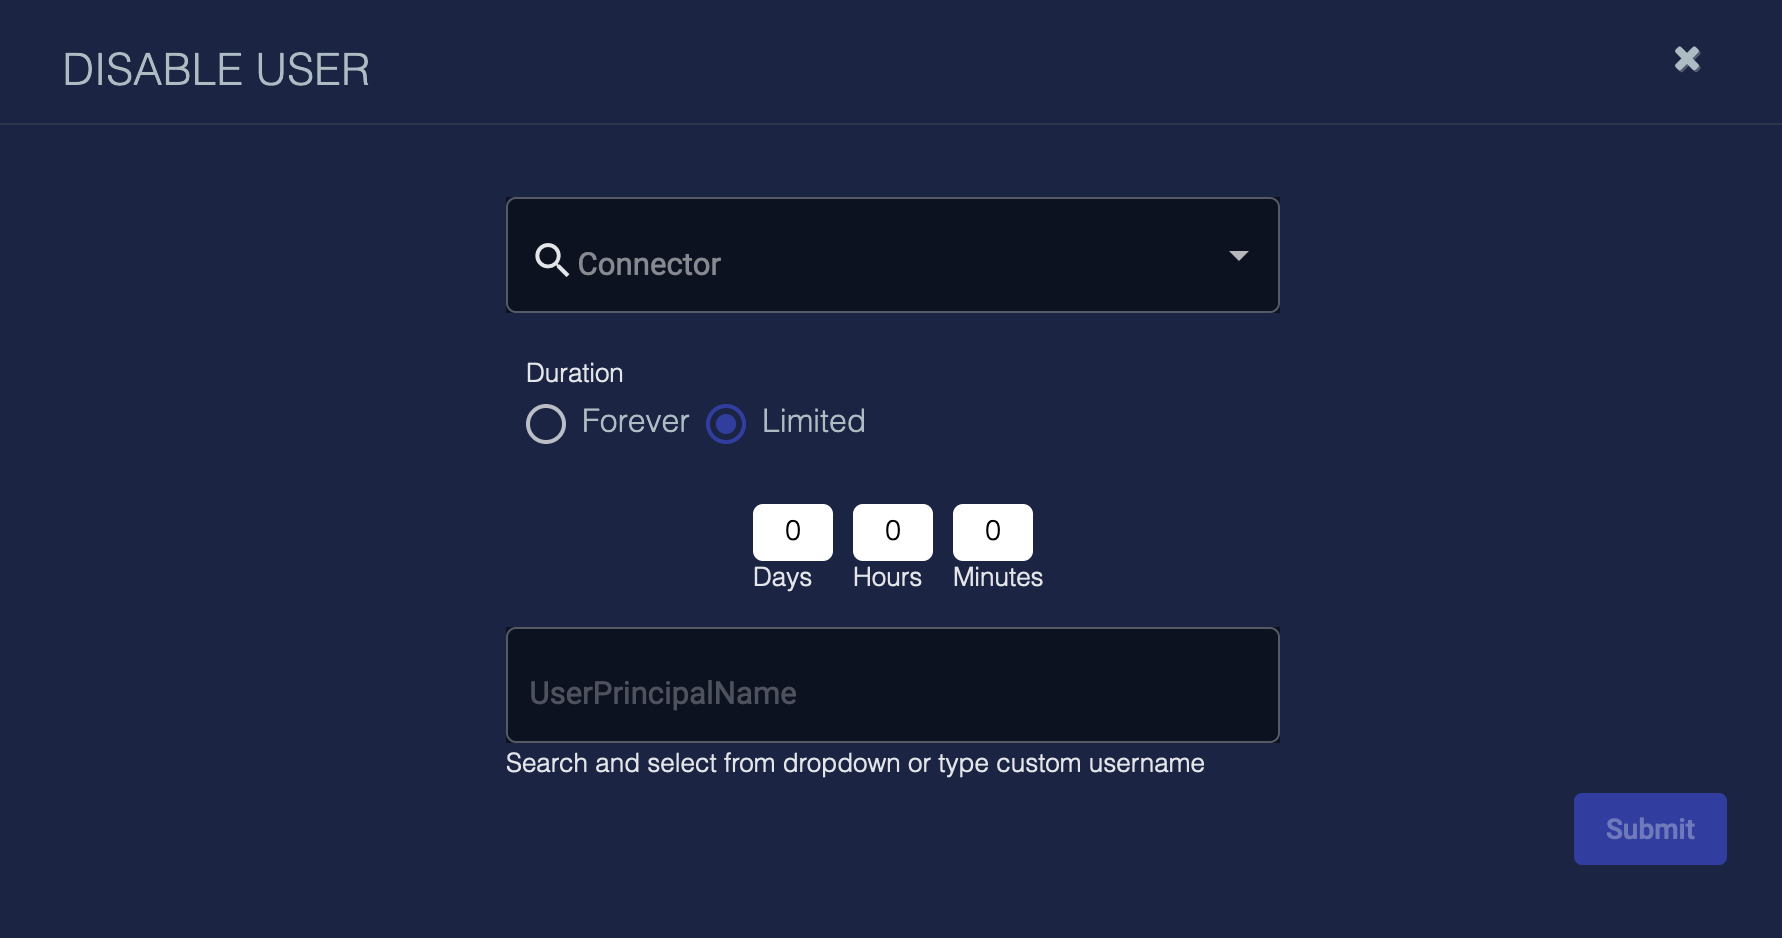Select the Limited radio button

726,423
